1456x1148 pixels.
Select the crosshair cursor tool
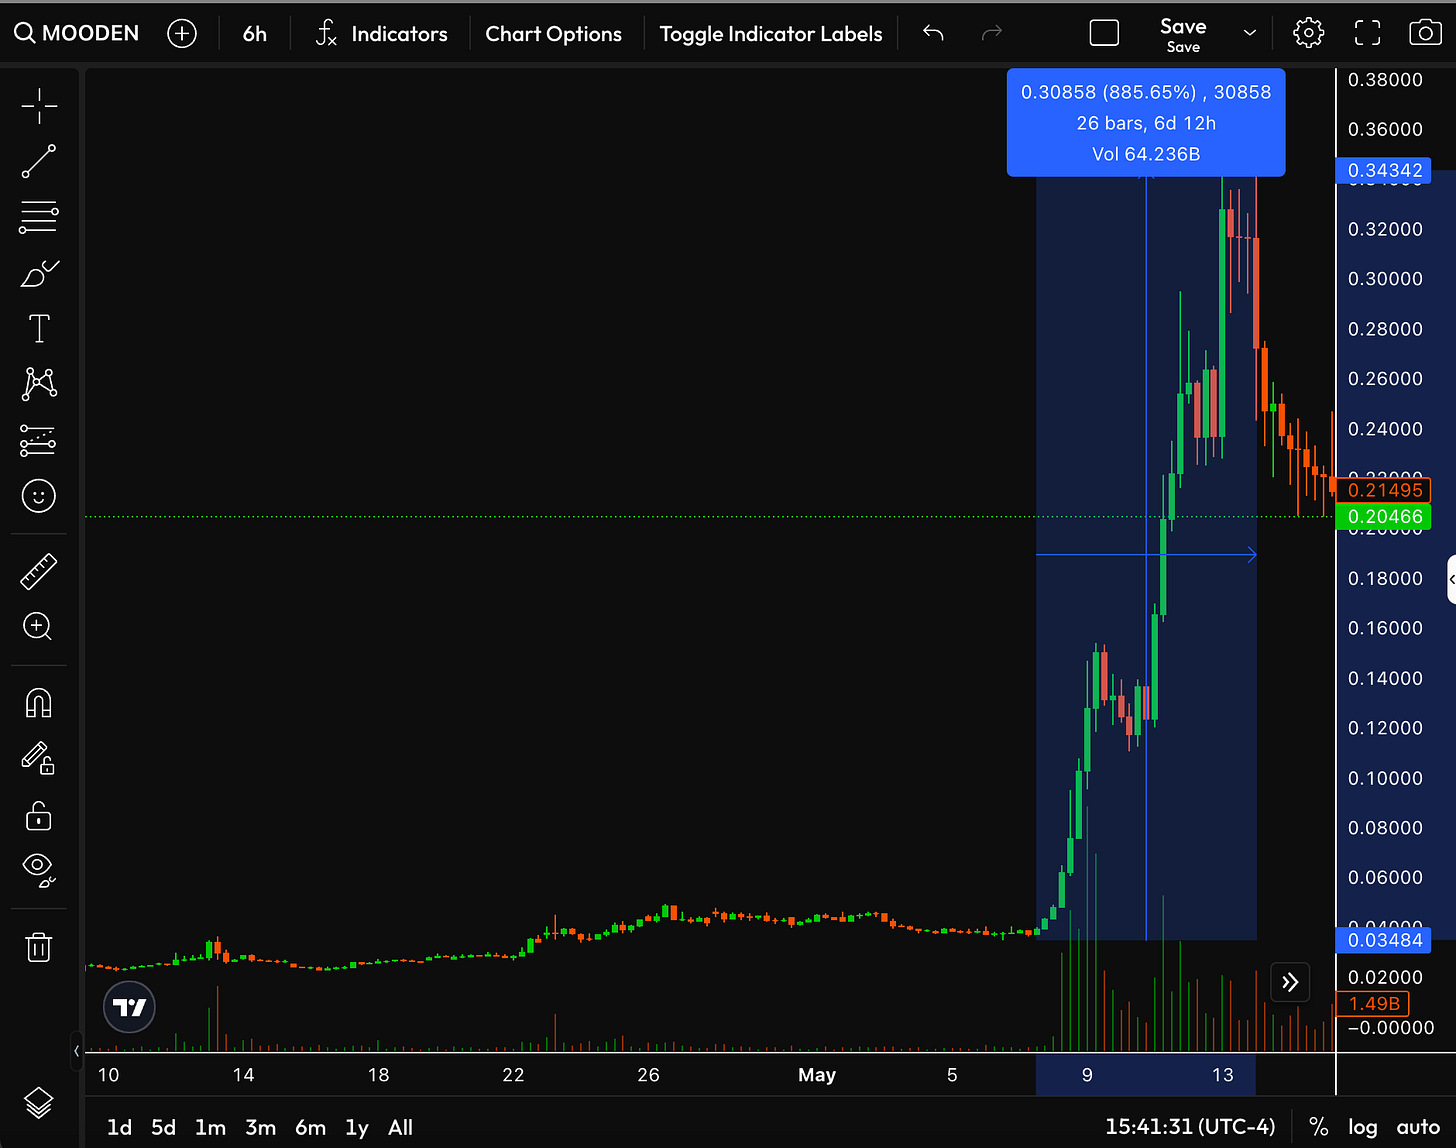coord(39,106)
